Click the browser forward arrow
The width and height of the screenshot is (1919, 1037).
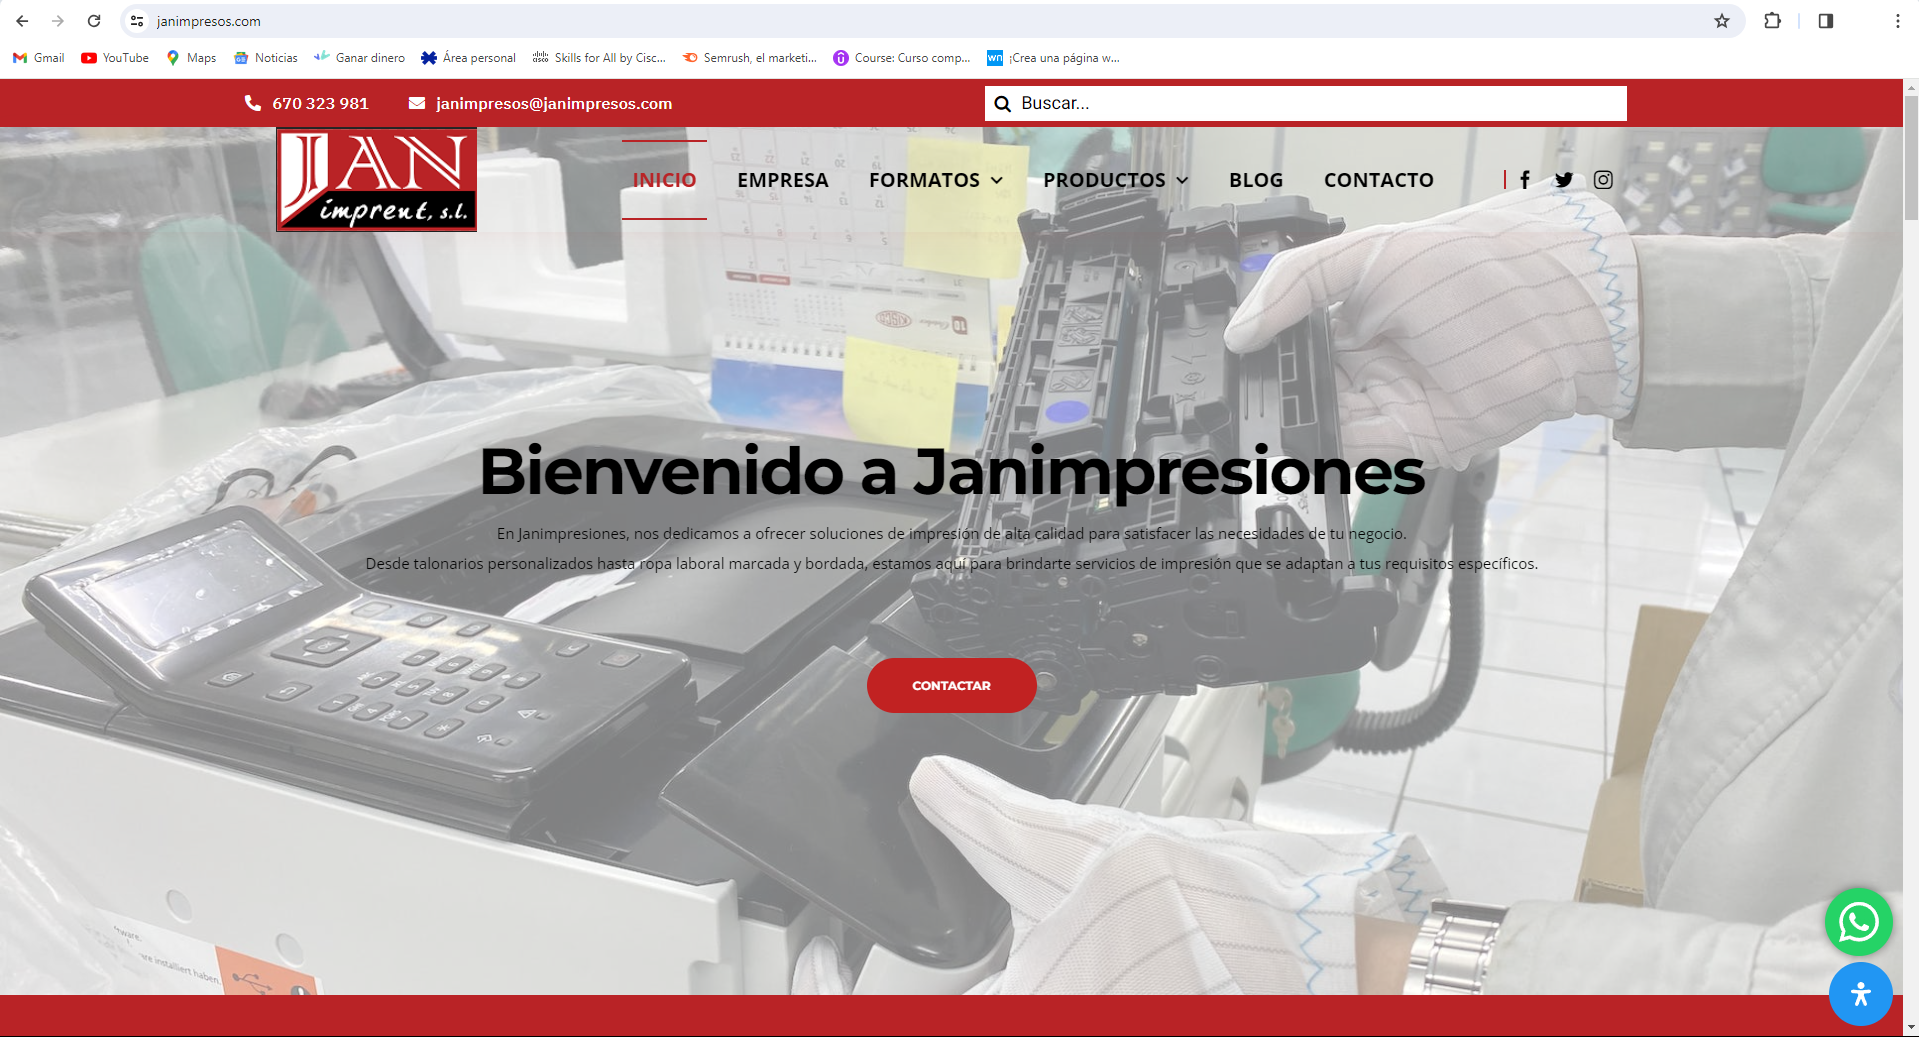click(x=58, y=21)
